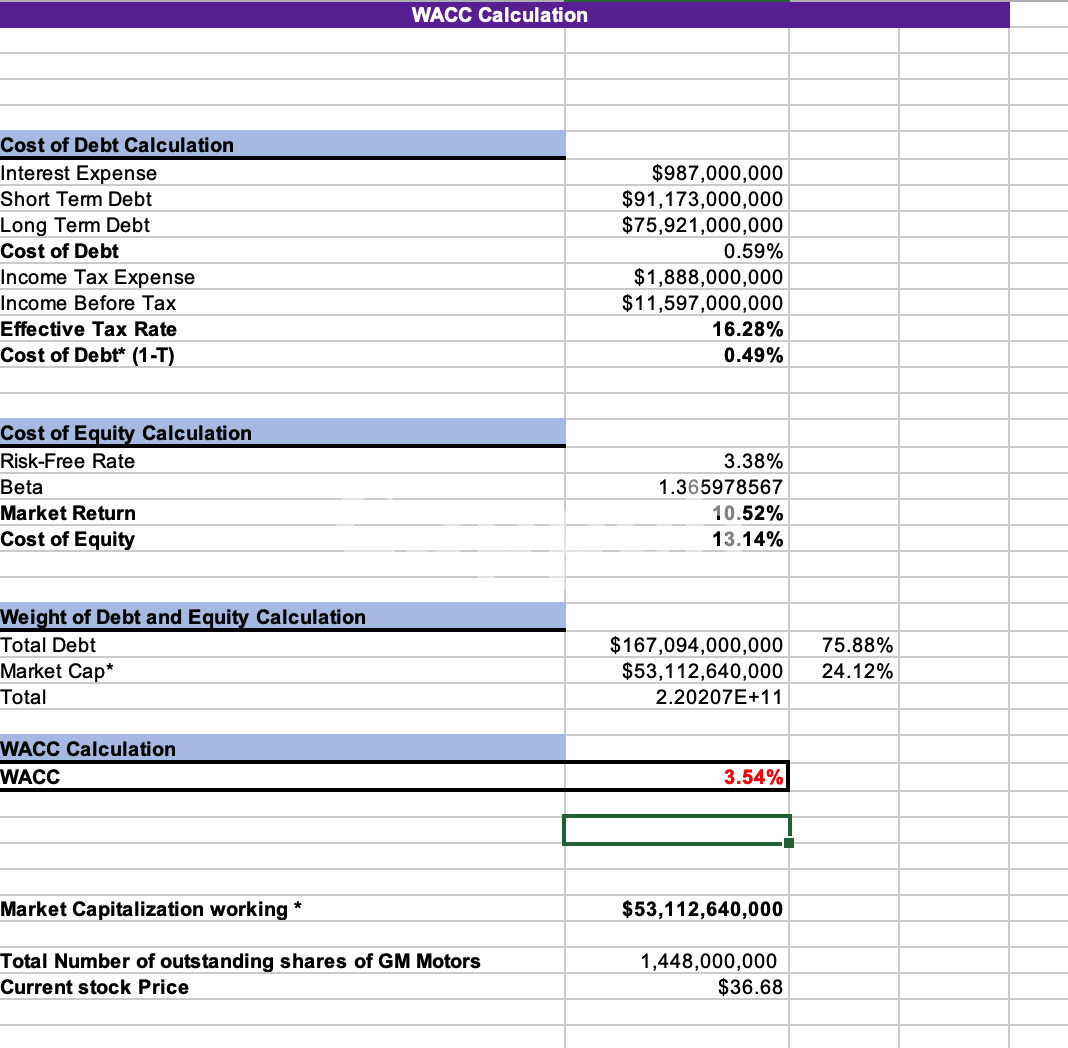Select the Short Term Debt value cell
1068x1048 pixels.
pyautogui.click(x=702, y=199)
